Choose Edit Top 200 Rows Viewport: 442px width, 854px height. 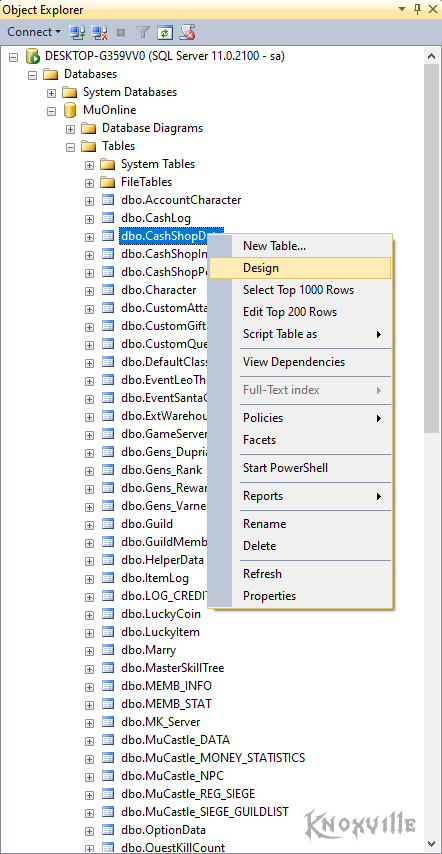(x=300, y=312)
